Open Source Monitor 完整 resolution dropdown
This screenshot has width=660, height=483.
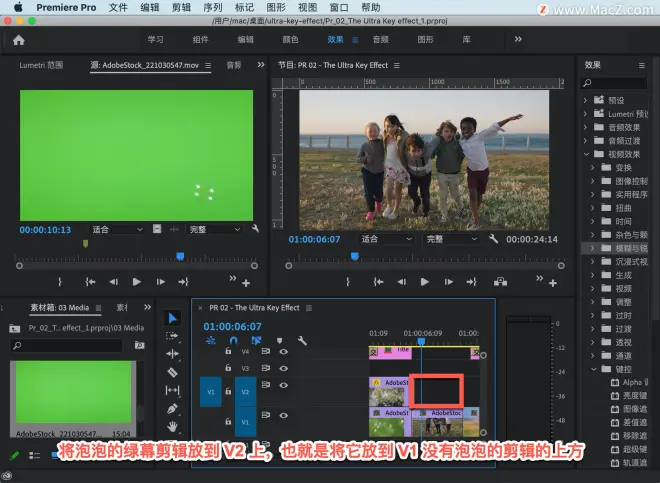pos(214,229)
